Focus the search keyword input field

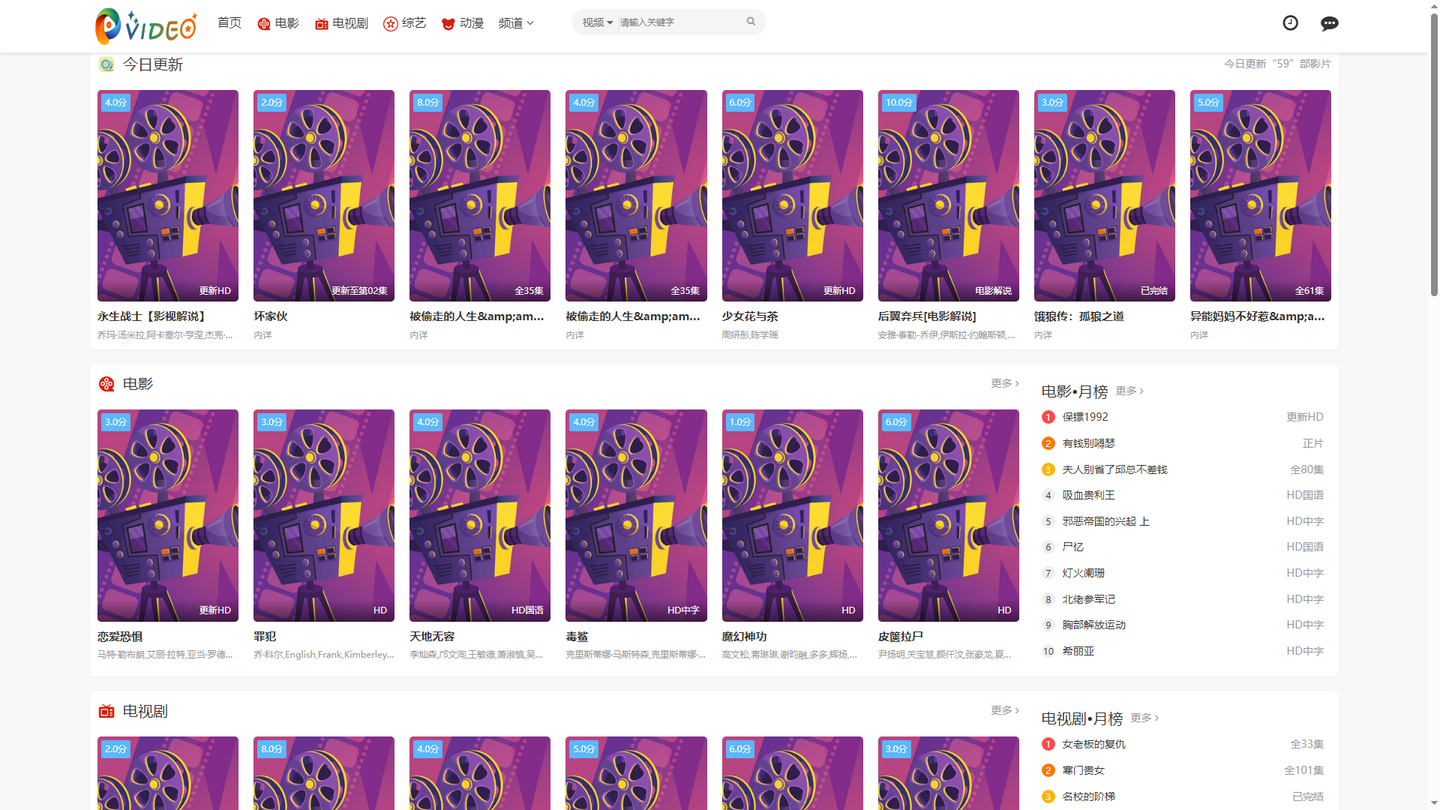click(x=680, y=22)
